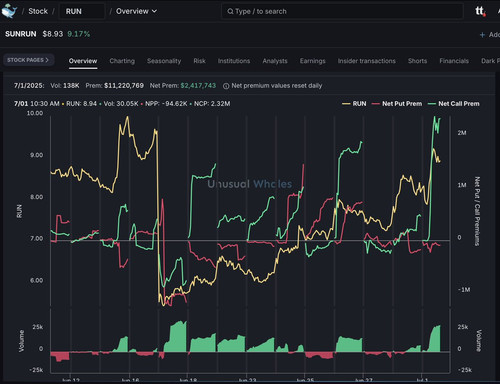Click the RUN 8.94 chart readout
Viewport: 500px width, 384px height.
[x=81, y=104]
